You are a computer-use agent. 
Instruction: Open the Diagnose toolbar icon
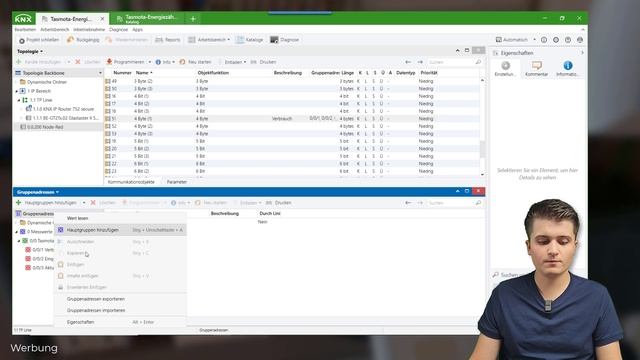point(274,40)
